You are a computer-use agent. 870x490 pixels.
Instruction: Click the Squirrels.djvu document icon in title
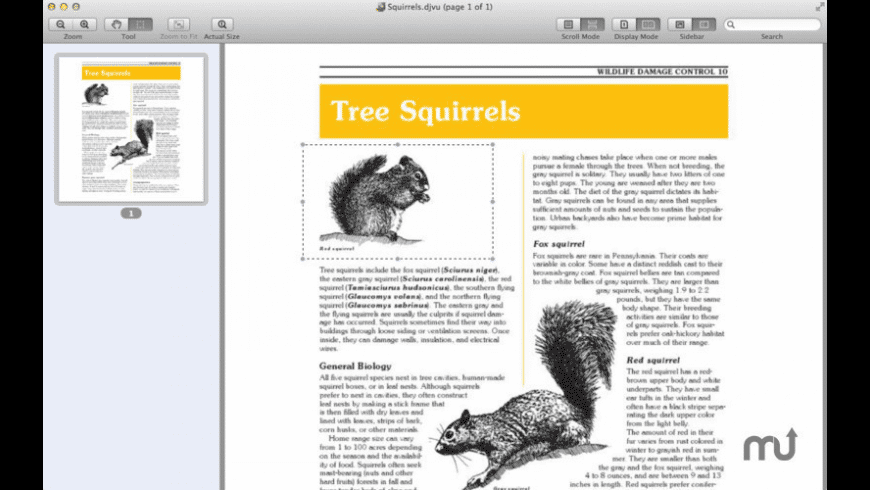[381, 7]
